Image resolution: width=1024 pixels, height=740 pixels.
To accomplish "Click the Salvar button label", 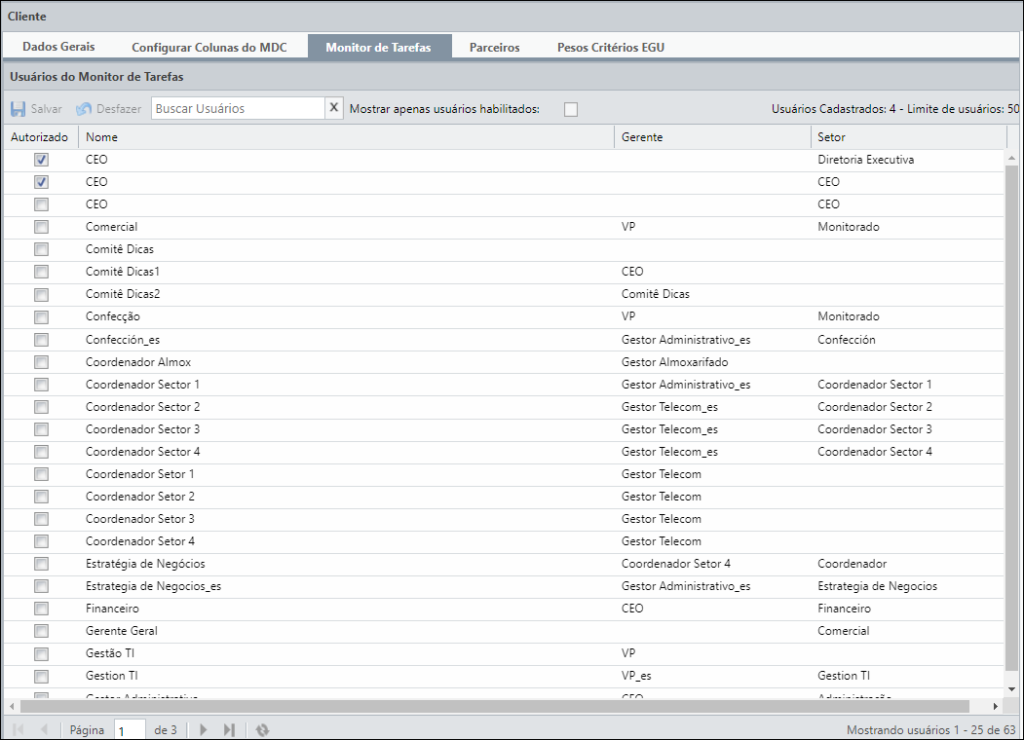I will pos(46,109).
